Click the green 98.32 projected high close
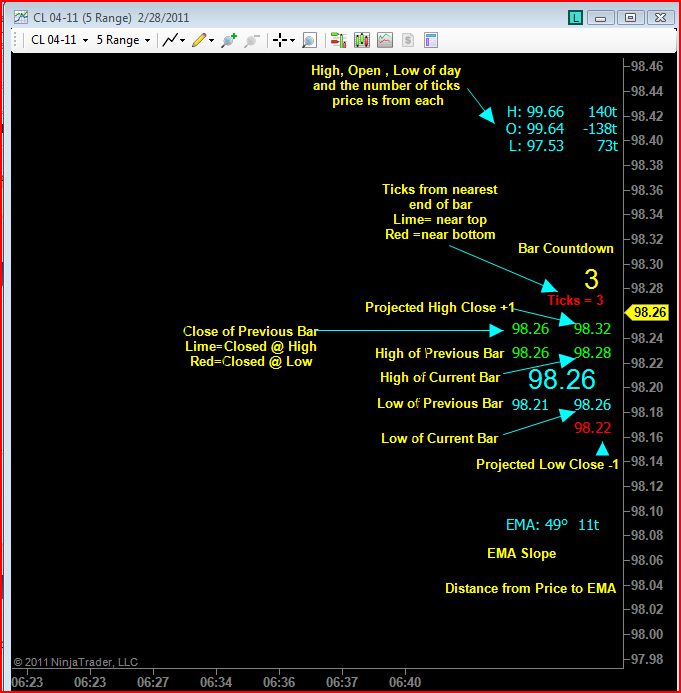Image resolution: width=681 pixels, height=693 pixels. tap(592, 329)
